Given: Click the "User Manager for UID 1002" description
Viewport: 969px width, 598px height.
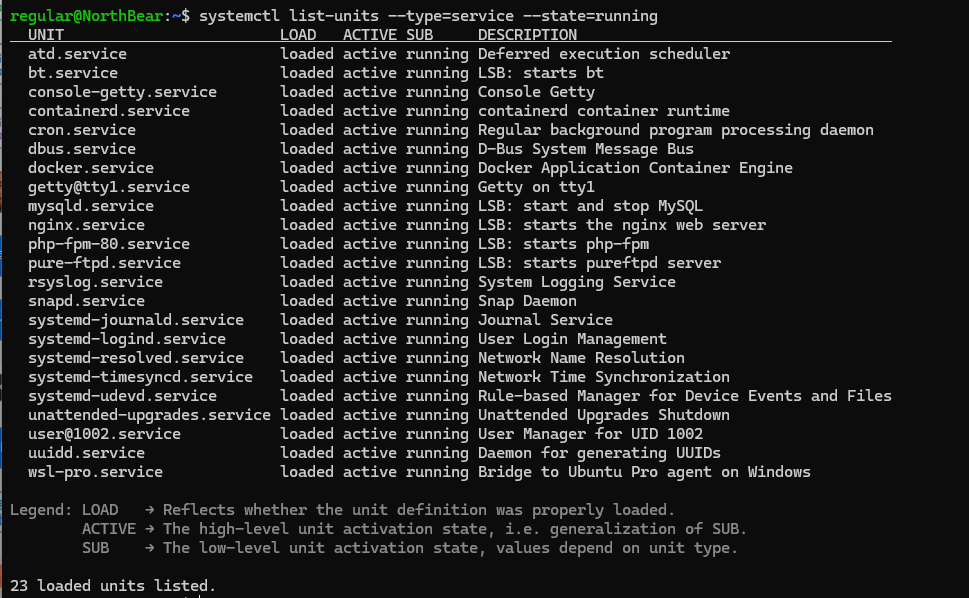Looking at the screenshot, I should tap(590, 434).
